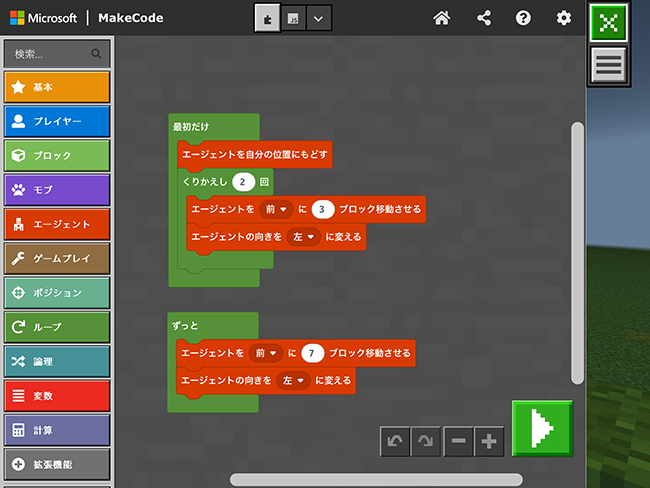Zoom out with the minus button

(457, 442)
